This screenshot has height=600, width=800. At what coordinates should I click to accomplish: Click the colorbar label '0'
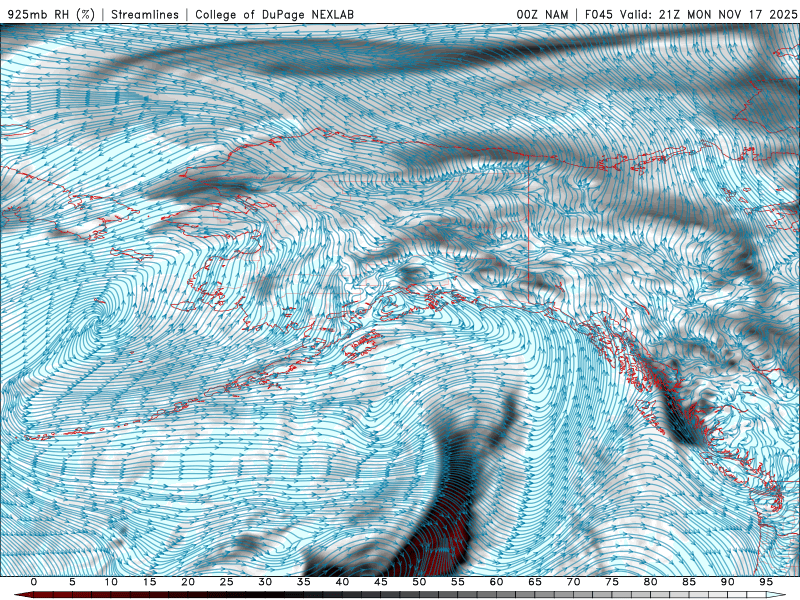point(34,582)
